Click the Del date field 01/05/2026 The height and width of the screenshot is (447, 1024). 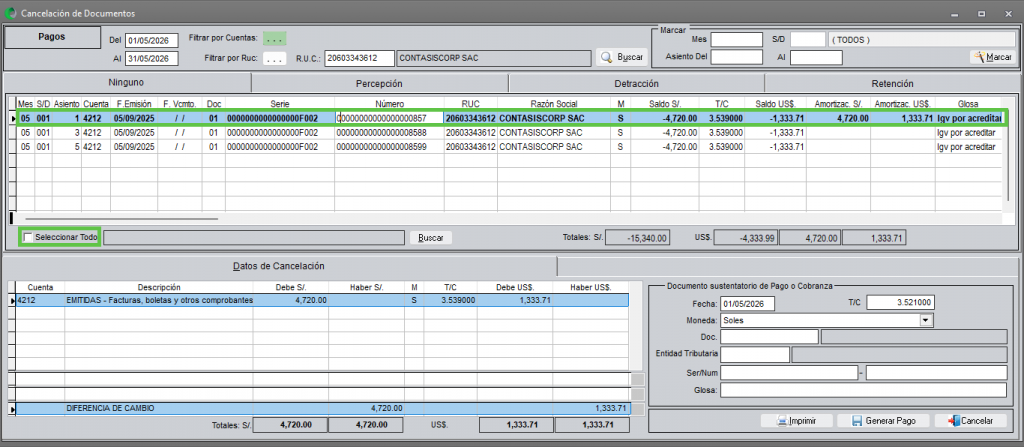coord(152,41)
